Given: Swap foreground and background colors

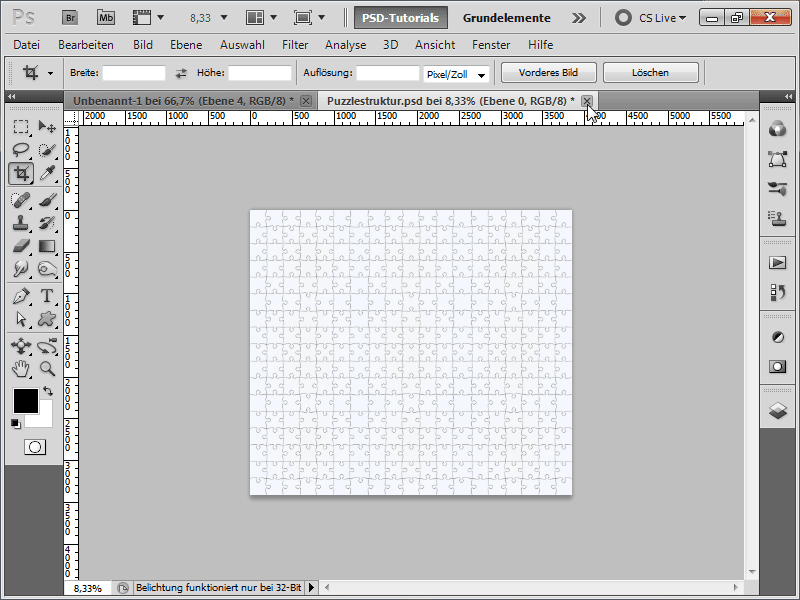Looking at the screenshot, I should (48, 391).
